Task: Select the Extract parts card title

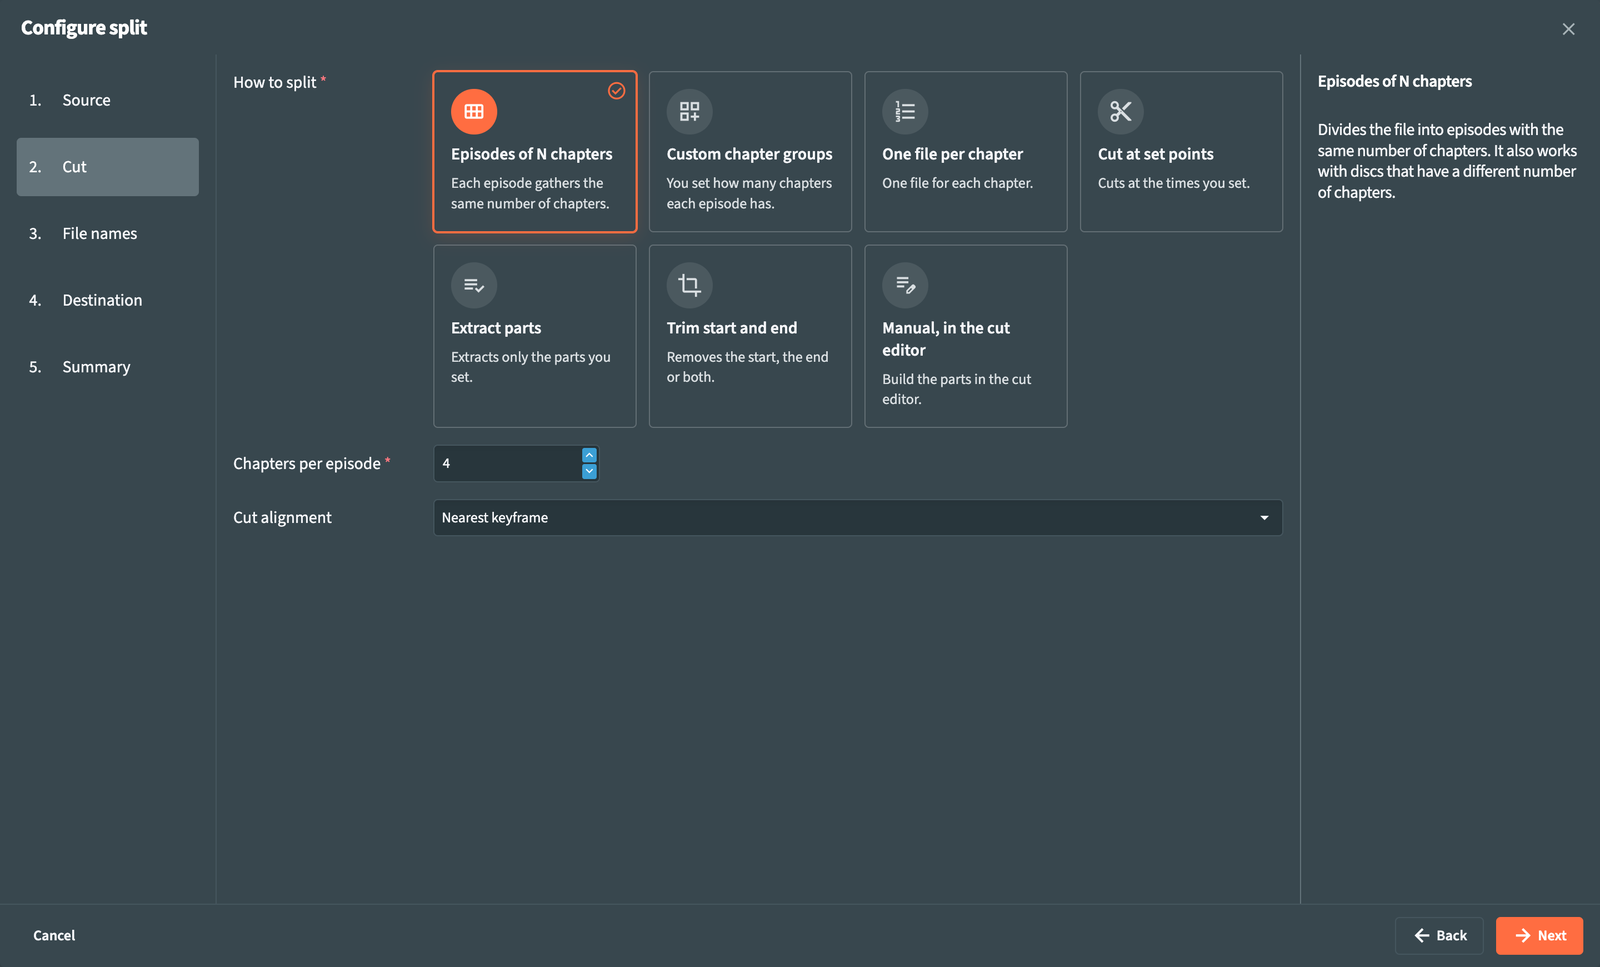Action: pos(496,328)
